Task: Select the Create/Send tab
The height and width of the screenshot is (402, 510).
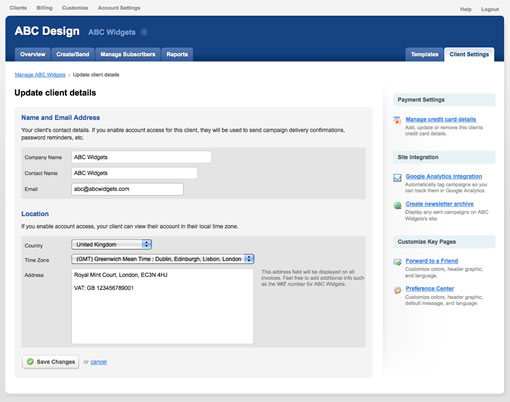Action: click(73, 54)
